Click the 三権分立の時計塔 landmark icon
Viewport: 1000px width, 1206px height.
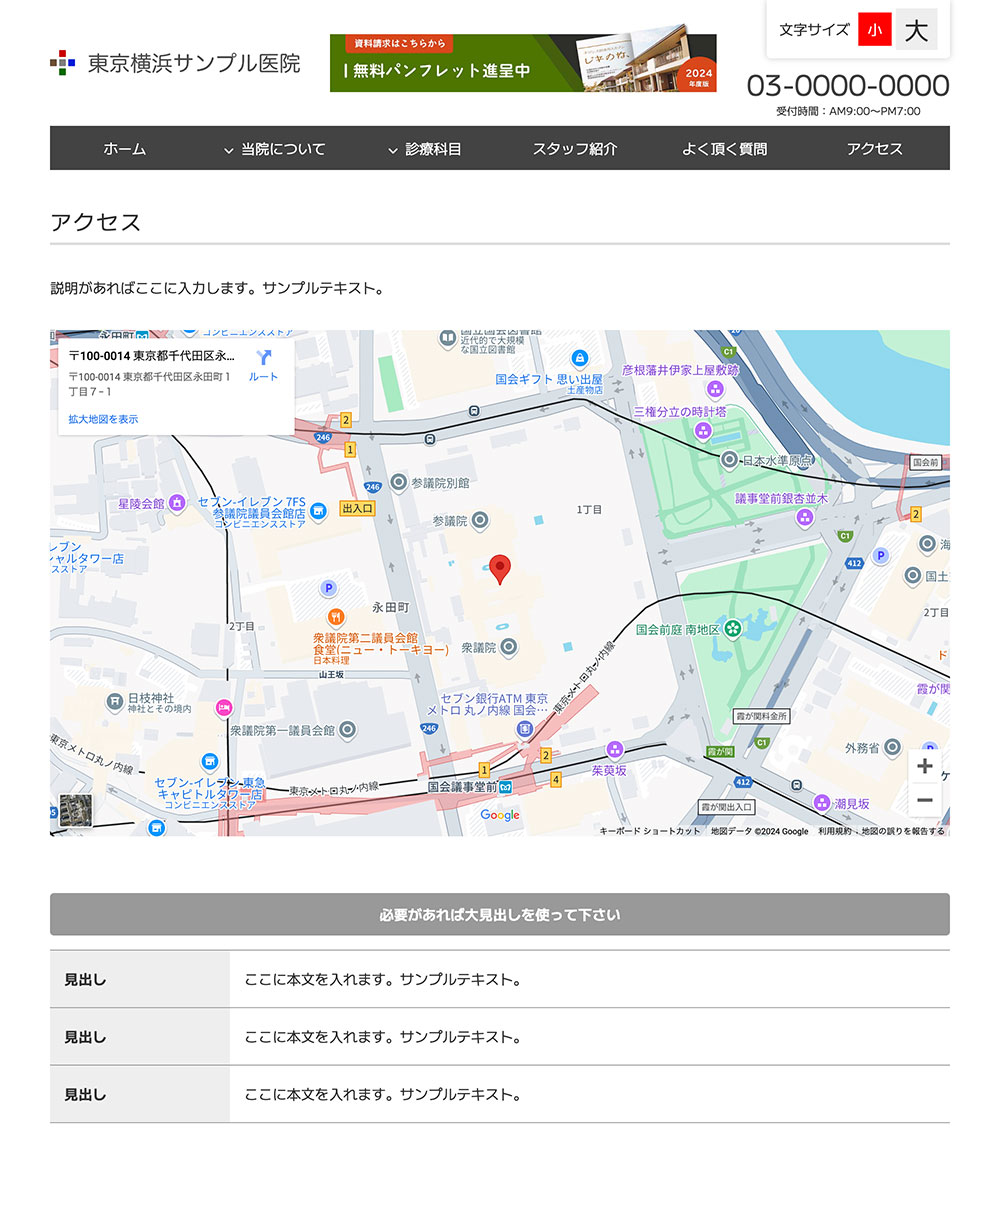(703, 431)
